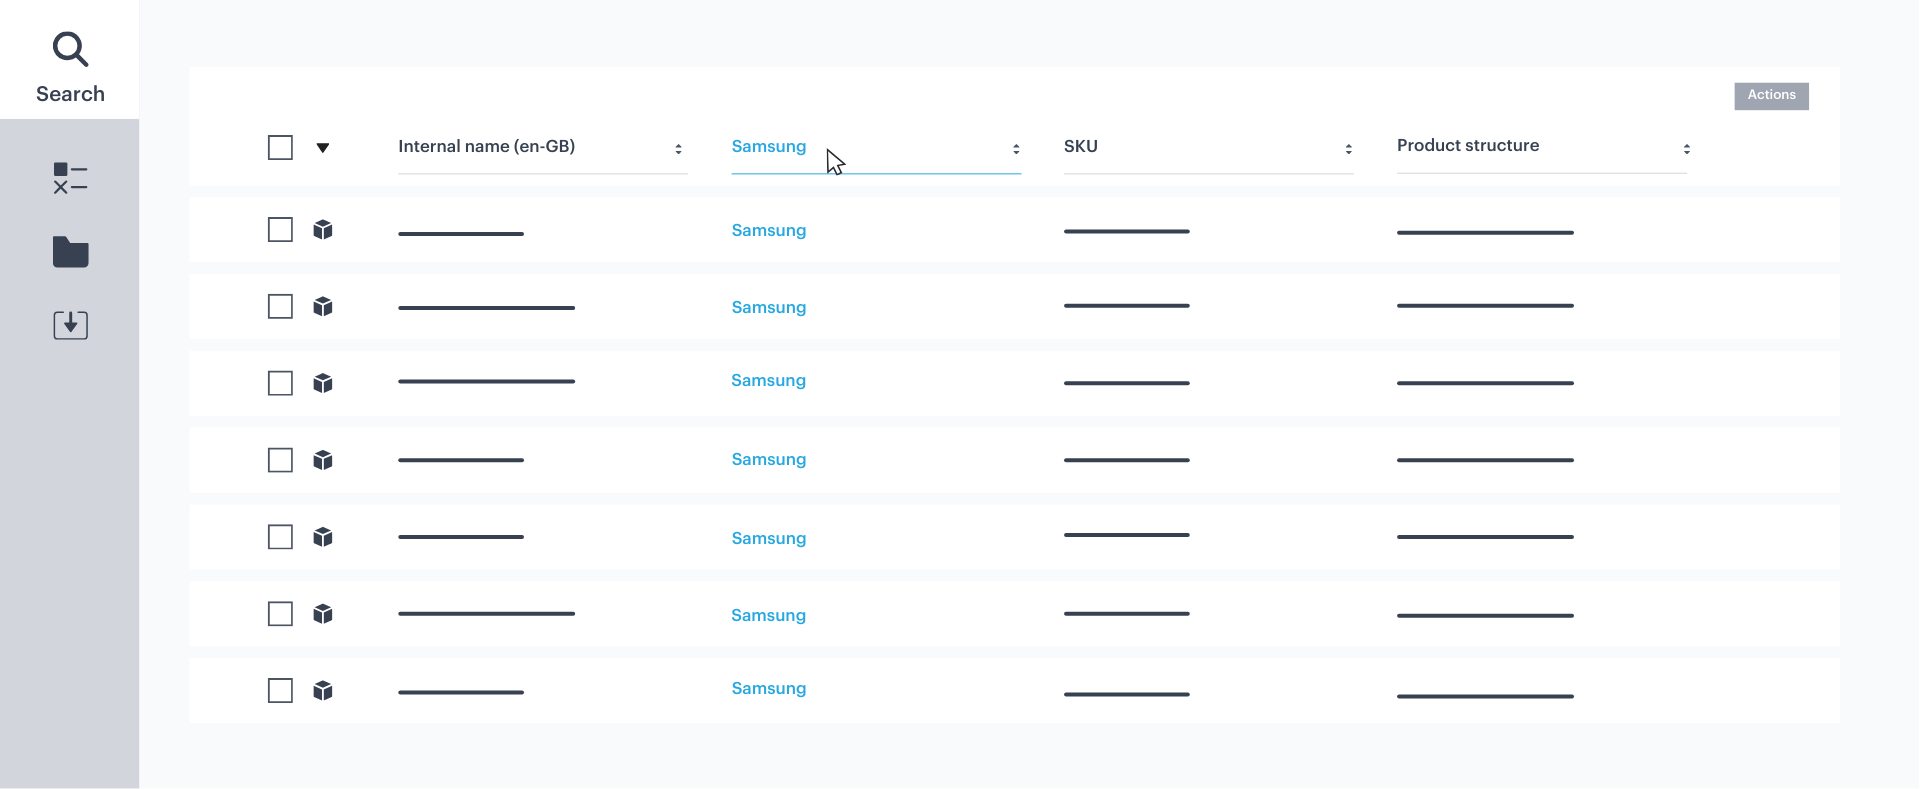
Task: Open the bulk selection dropdown arrow
Action: (x=323, y=148)
